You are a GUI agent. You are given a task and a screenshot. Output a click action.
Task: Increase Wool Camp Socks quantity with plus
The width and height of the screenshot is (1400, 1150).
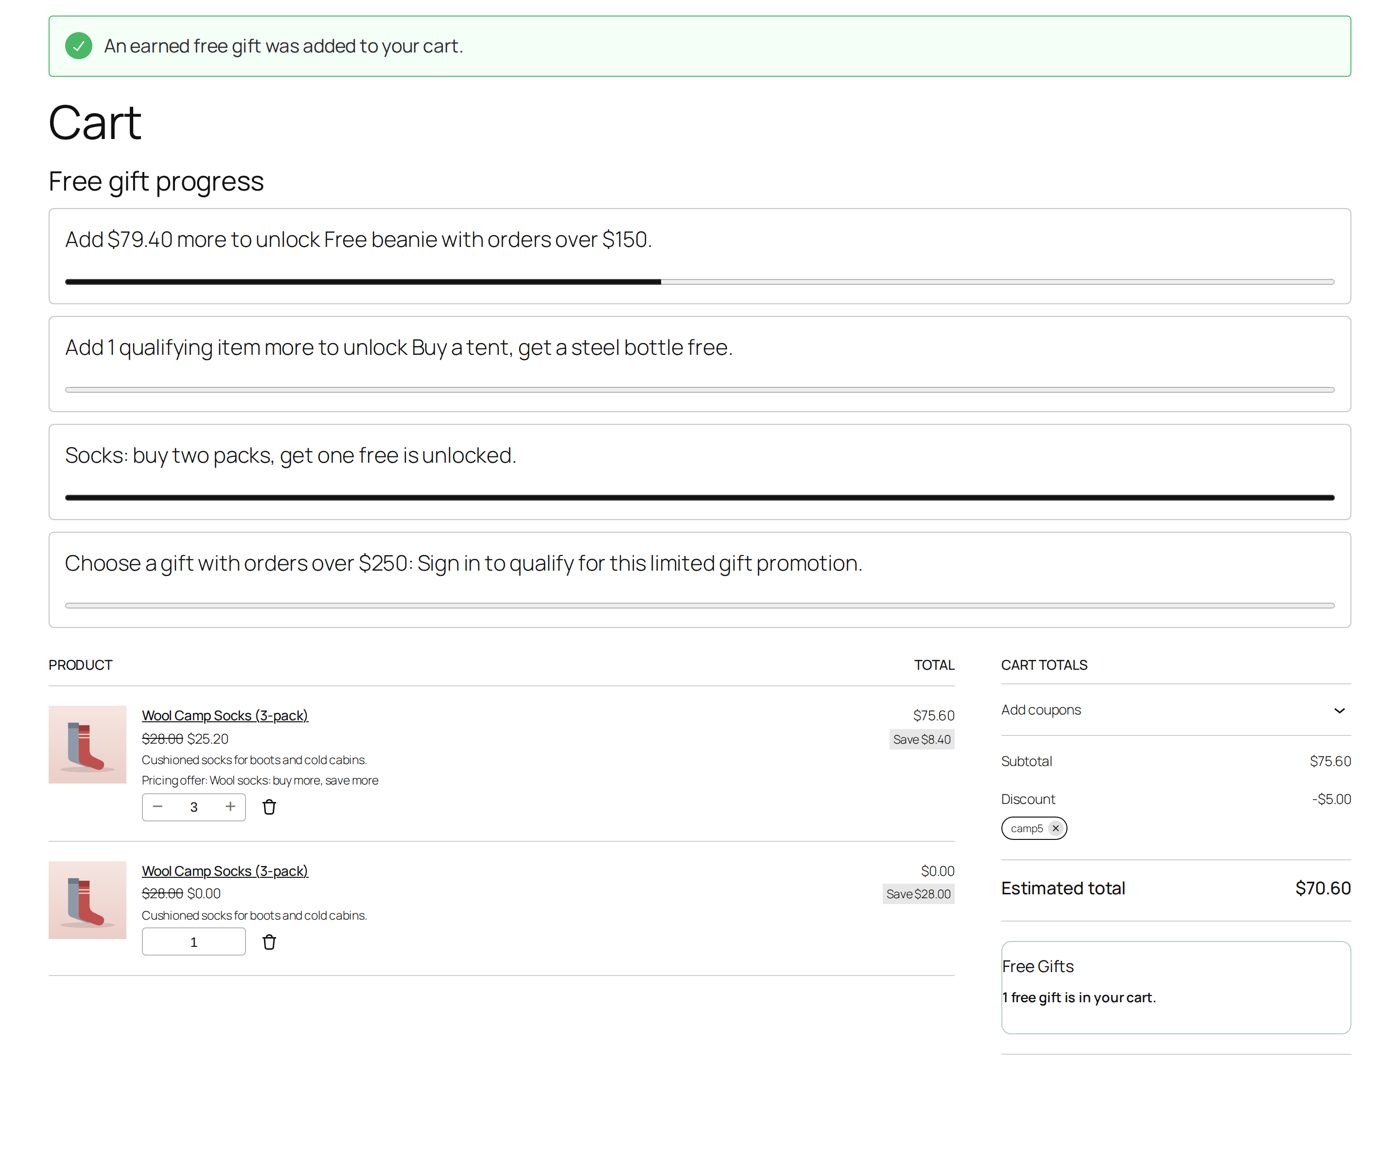click(230, 807)
